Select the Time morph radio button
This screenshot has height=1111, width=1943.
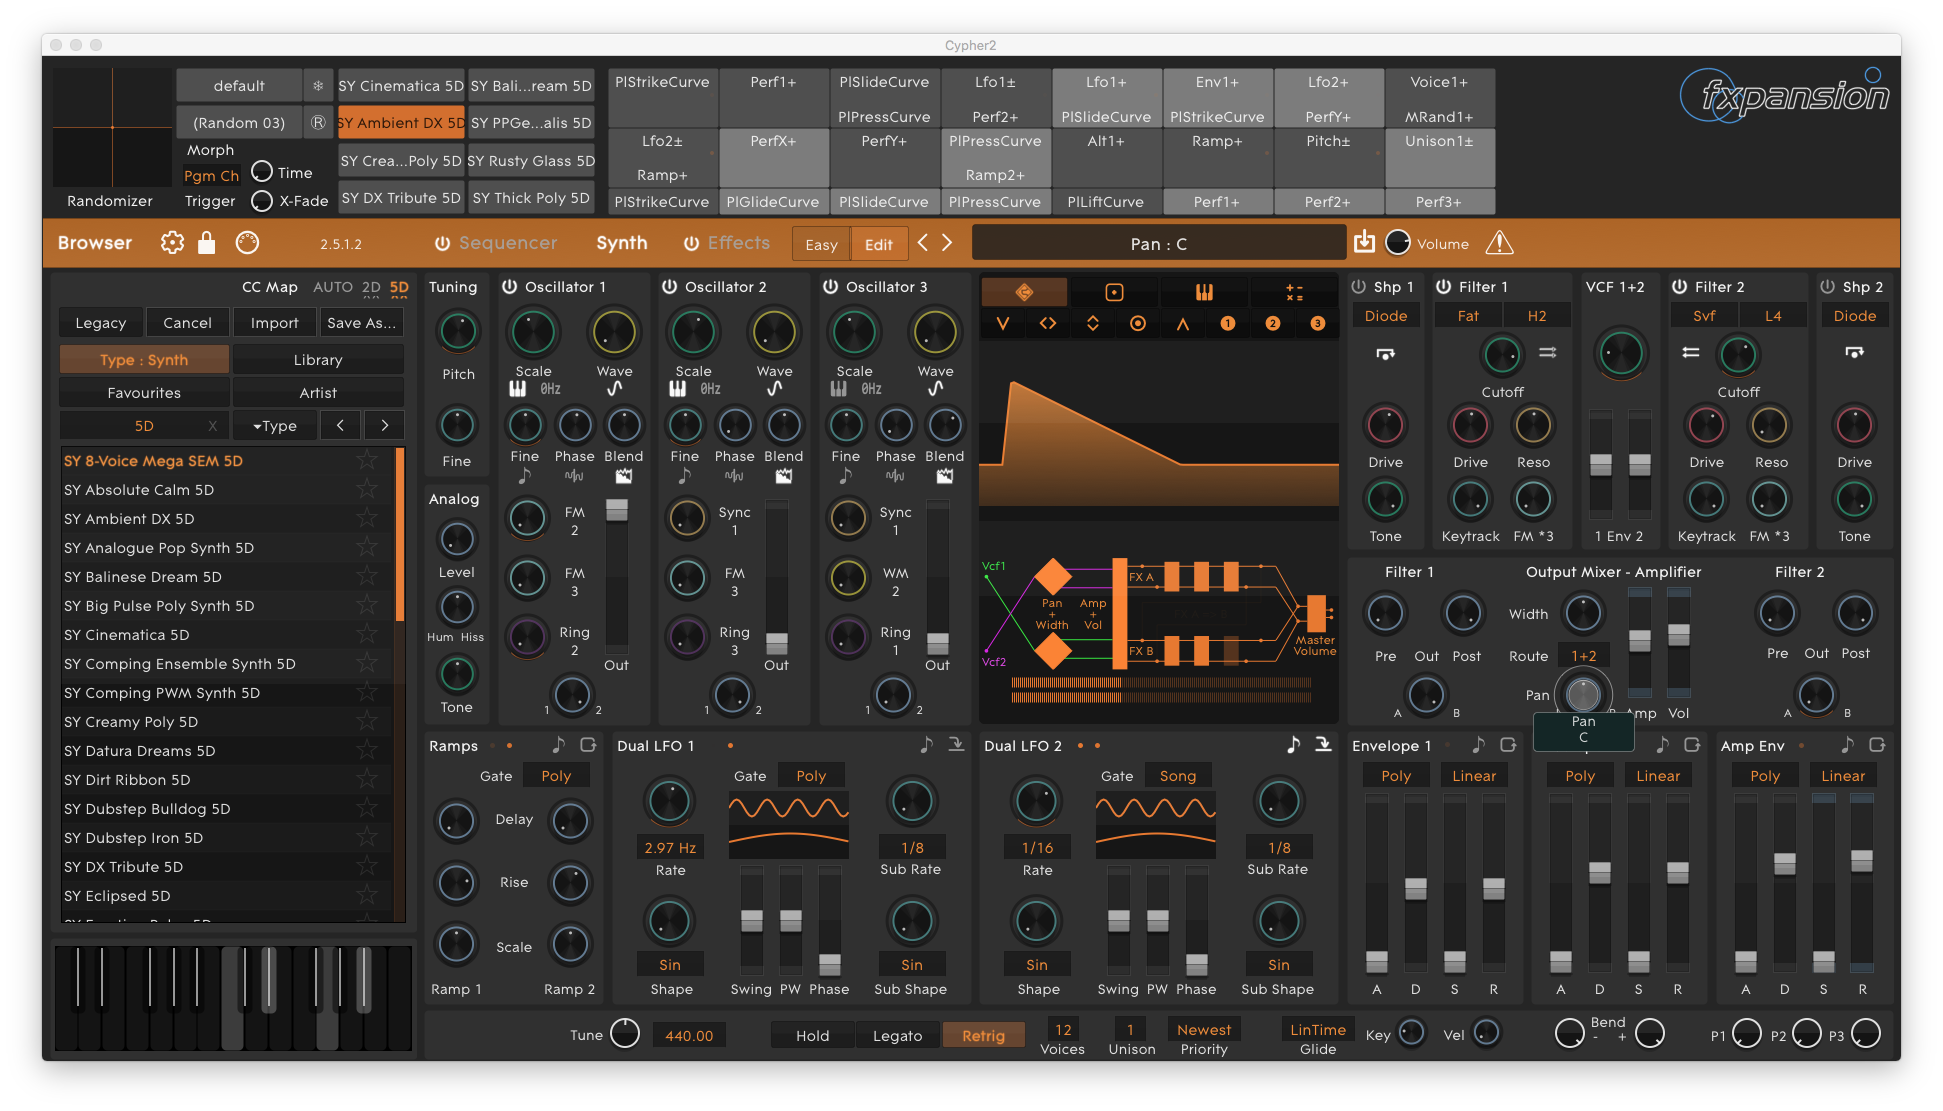click(262, 172)
